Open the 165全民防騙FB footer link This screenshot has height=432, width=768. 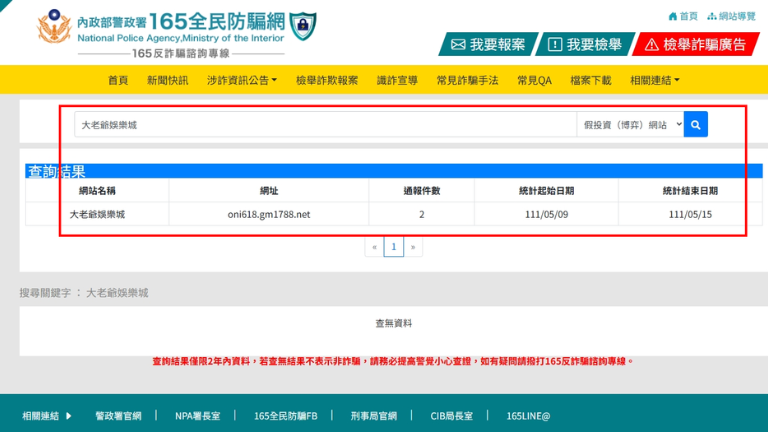click(286, 416)
